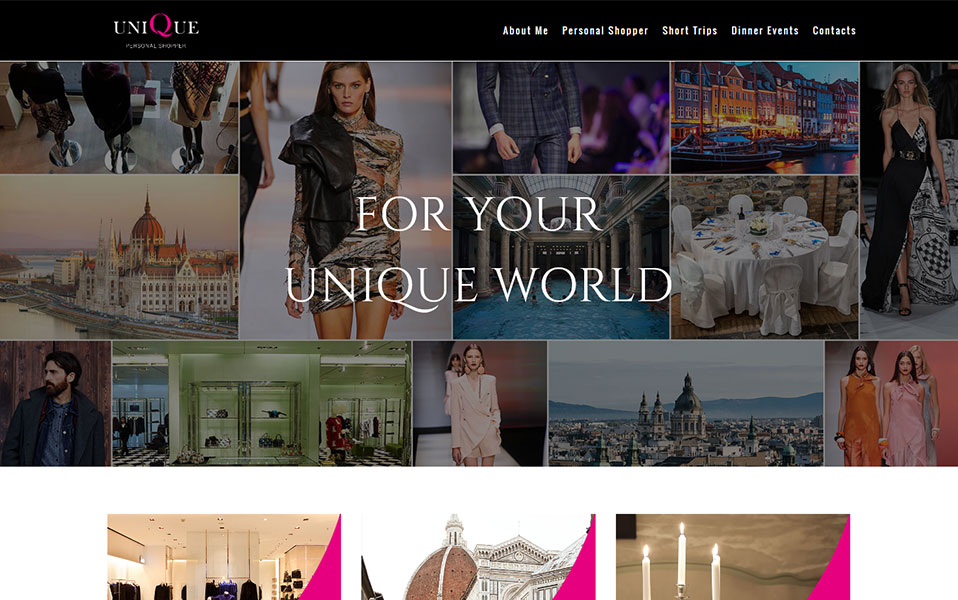958x600 pixels.
Task: Open the Short Trips menu link
Action: pos(689,31)
